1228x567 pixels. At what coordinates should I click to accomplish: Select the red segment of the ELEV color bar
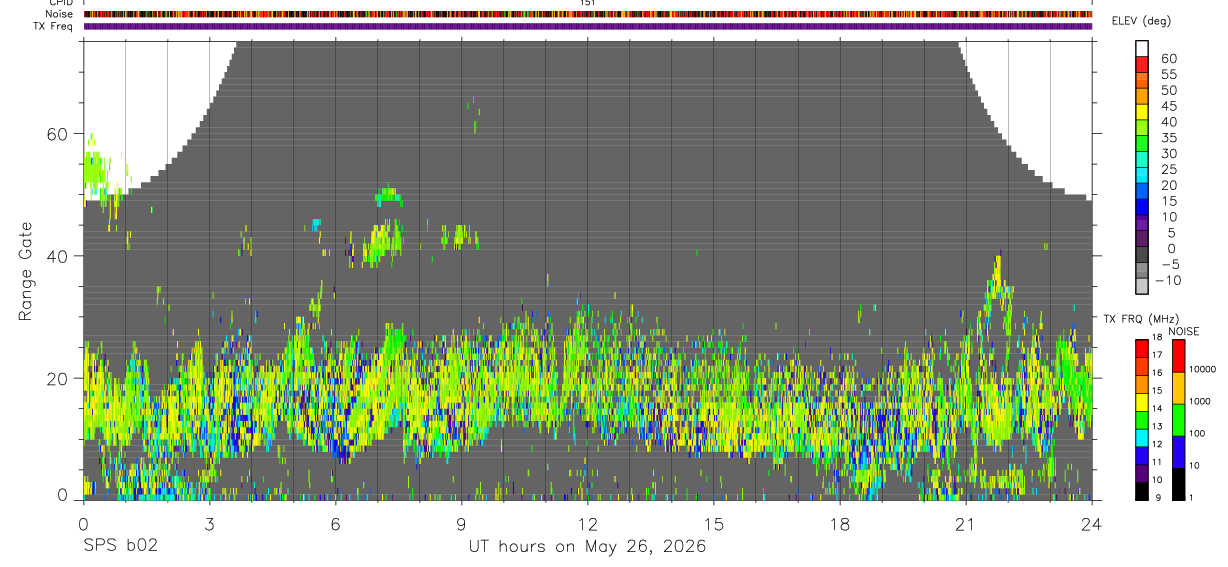(1142, 64)
